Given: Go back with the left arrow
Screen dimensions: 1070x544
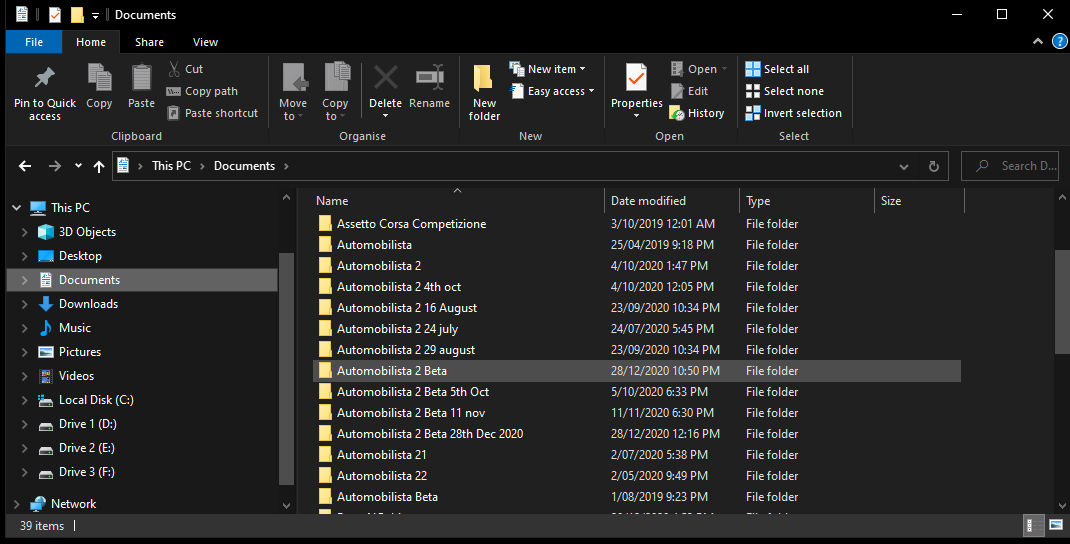Looking at the screenshot, I should click(25, 166).
